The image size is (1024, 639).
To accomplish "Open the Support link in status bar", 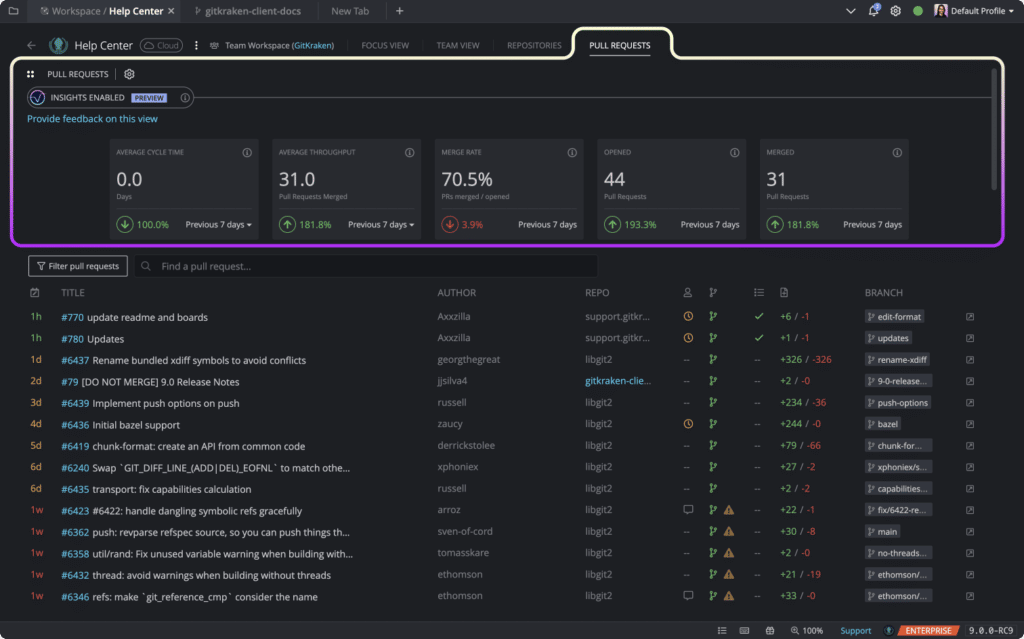I will 856,631.
